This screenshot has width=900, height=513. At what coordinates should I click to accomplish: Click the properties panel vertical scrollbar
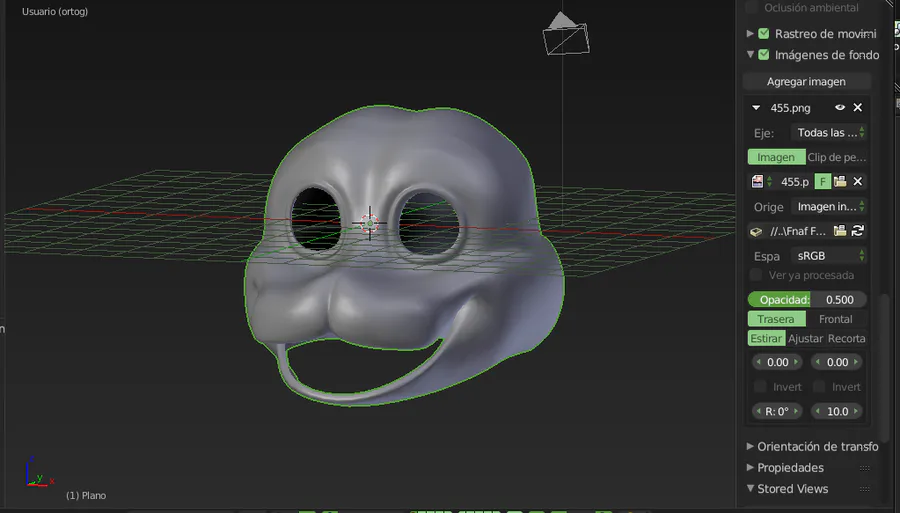coord(887,367)
